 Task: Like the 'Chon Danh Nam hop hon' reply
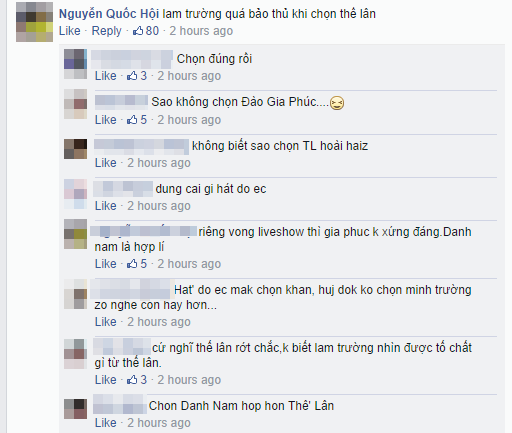pyautogui.click(x=106, y=423)
